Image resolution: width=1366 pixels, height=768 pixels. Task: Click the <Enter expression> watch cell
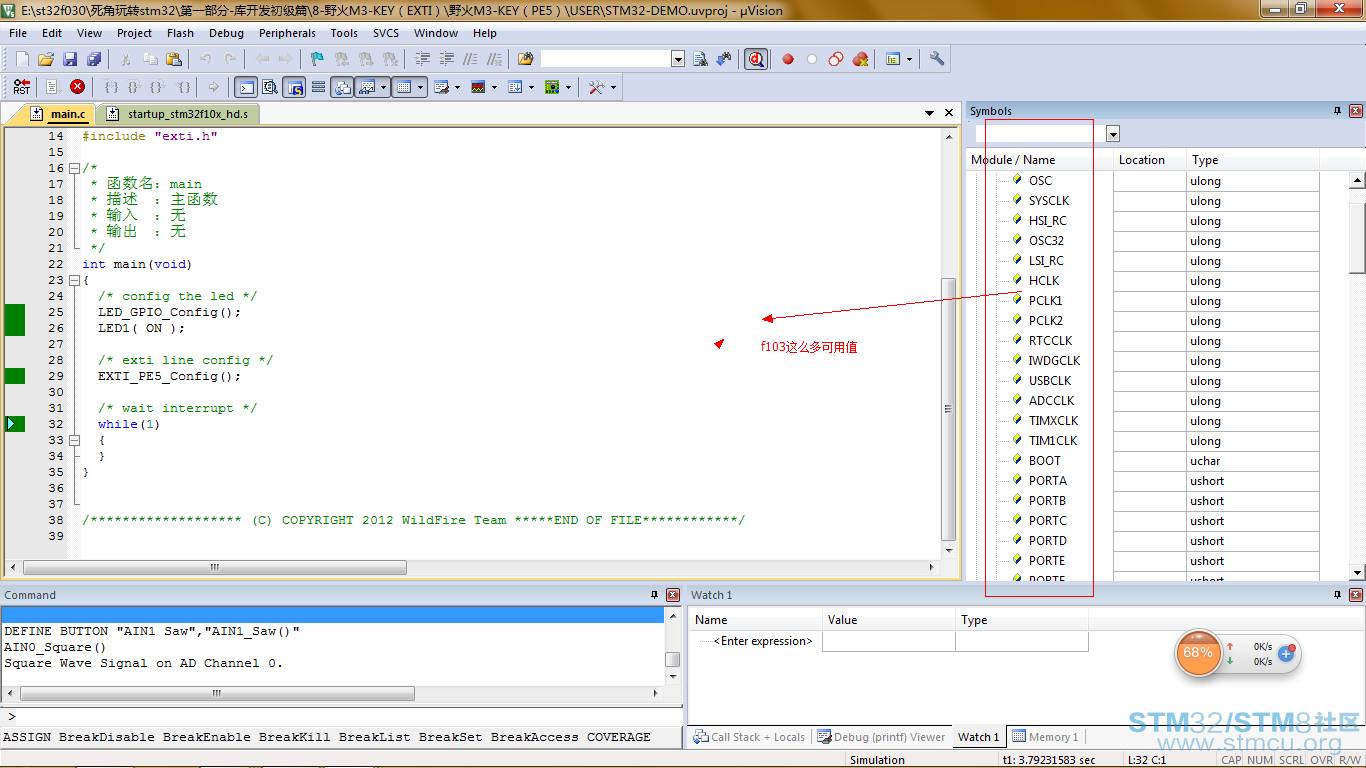point(765,641)
